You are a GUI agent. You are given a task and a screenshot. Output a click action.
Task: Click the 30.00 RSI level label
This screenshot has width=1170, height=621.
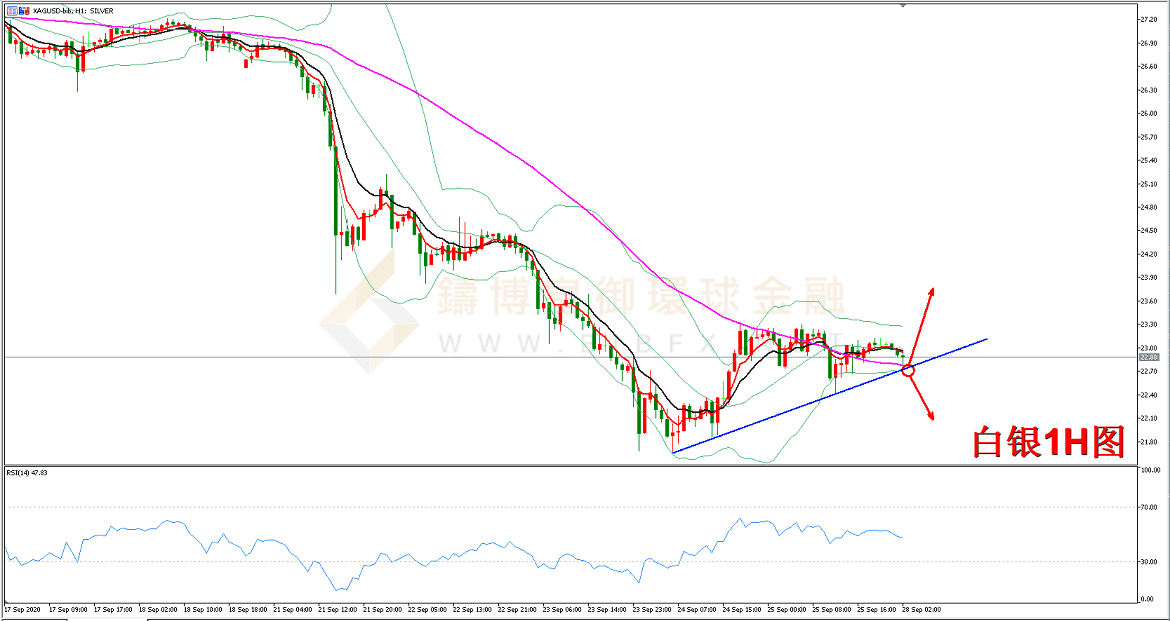pyautogui.click(x=1150, y=562)
